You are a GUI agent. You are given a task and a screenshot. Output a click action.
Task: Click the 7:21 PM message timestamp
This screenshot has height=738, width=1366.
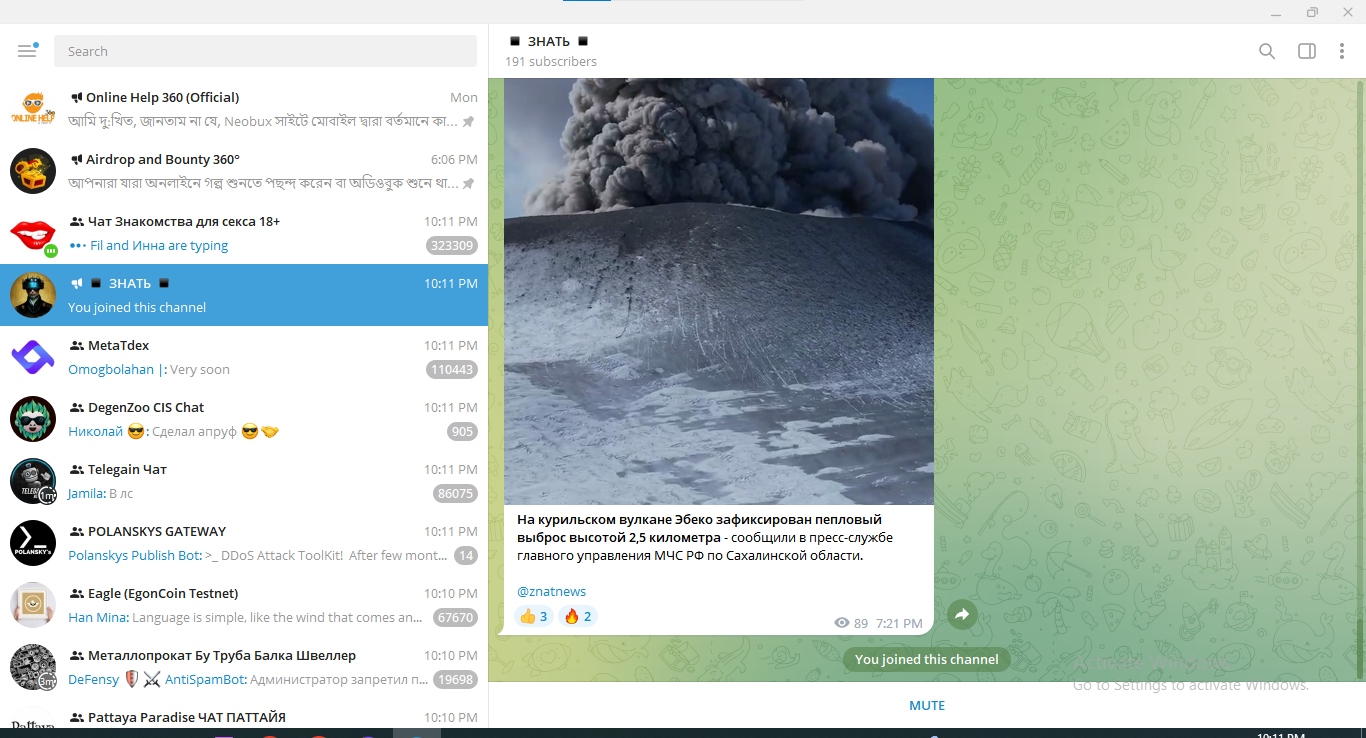pos(899,623)
